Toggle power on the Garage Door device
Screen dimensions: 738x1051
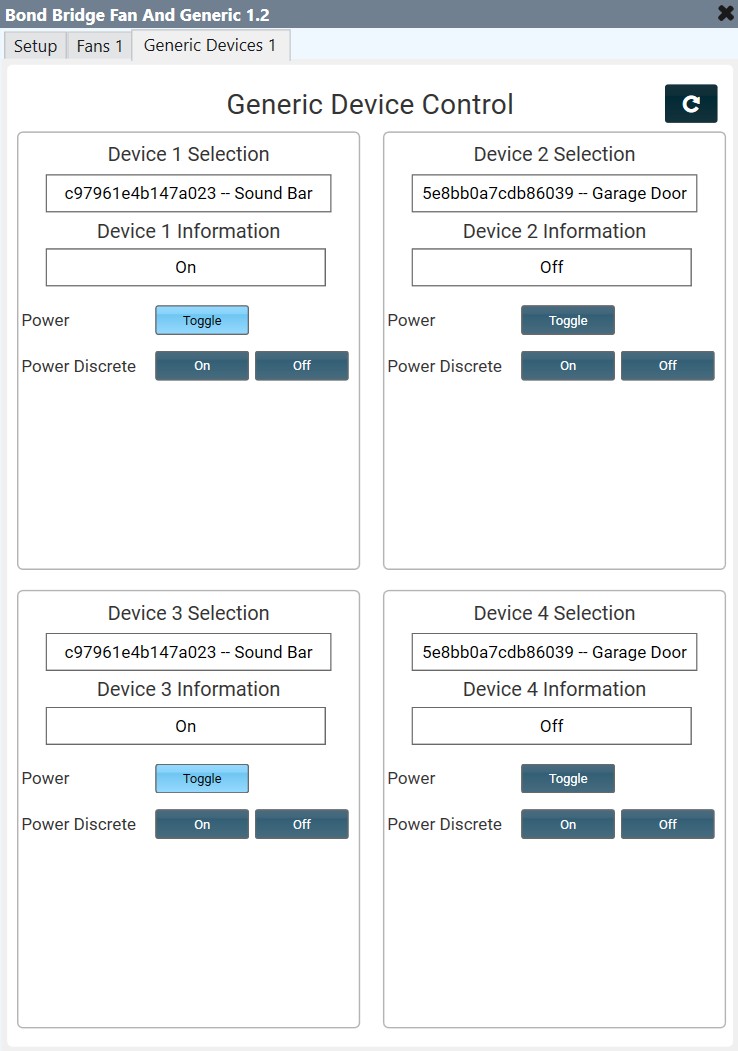click(567, 320)
